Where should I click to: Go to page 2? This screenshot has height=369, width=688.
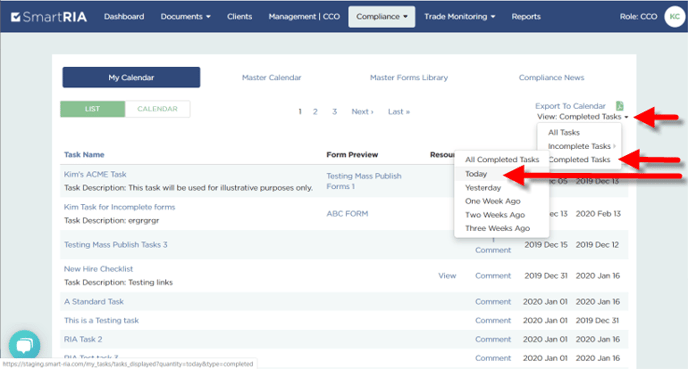tap(315, 111)
